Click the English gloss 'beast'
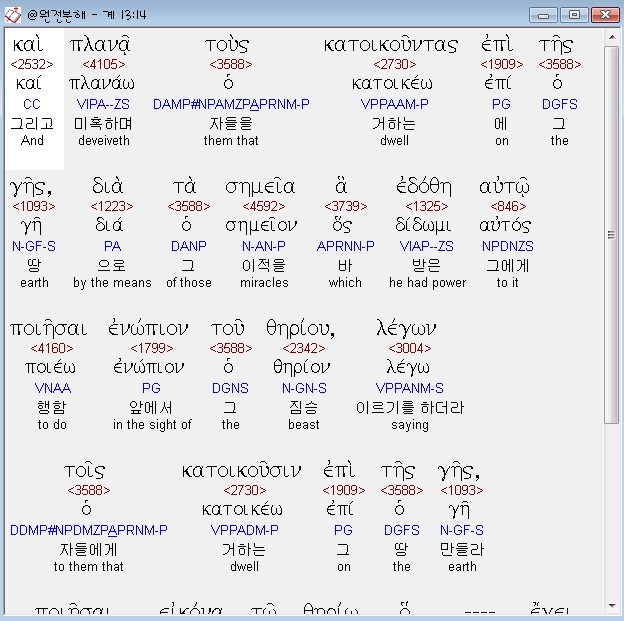The width and height of the screenshot is (624, 621). [x=304, y=425]
